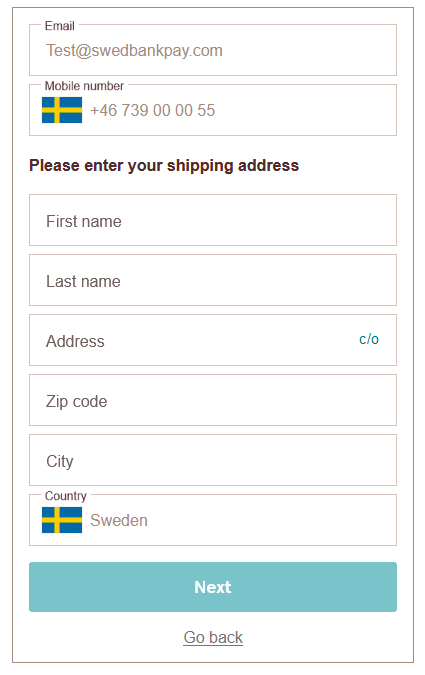
Task: Click the Mobile number field label
Action: [84, 86]
